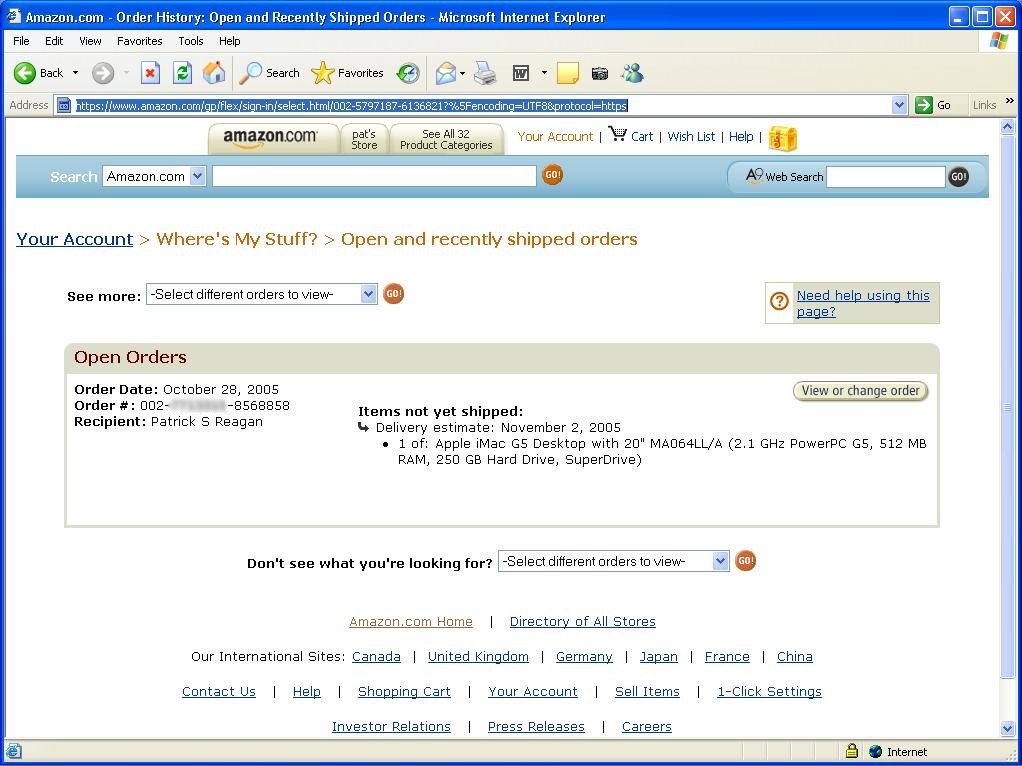The height and width of the screenshot is (766, 1022).
Task: Expand the Links toolbar chevron
Action: pyautogui.click(x=1010, y=101)
